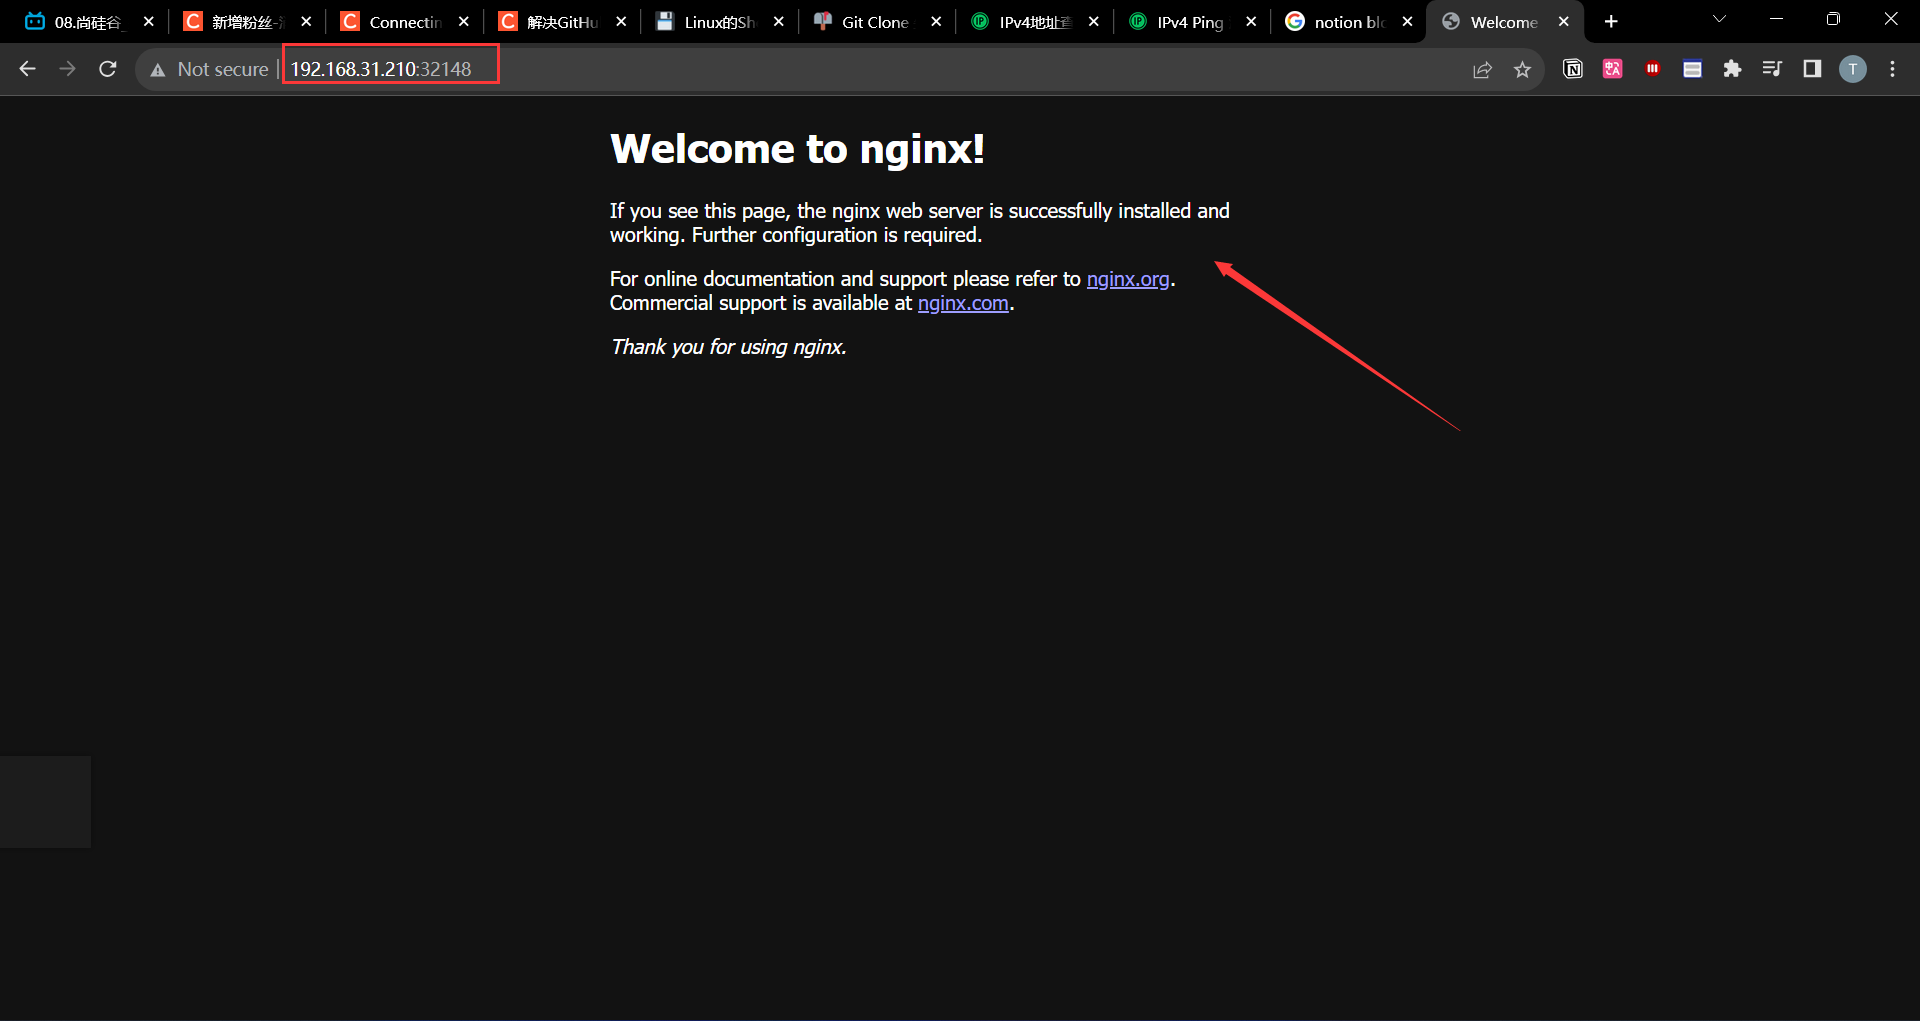Go back to the previous page
The width and height of the screenshot is (1920, 1021).
(x=27, y=69)
